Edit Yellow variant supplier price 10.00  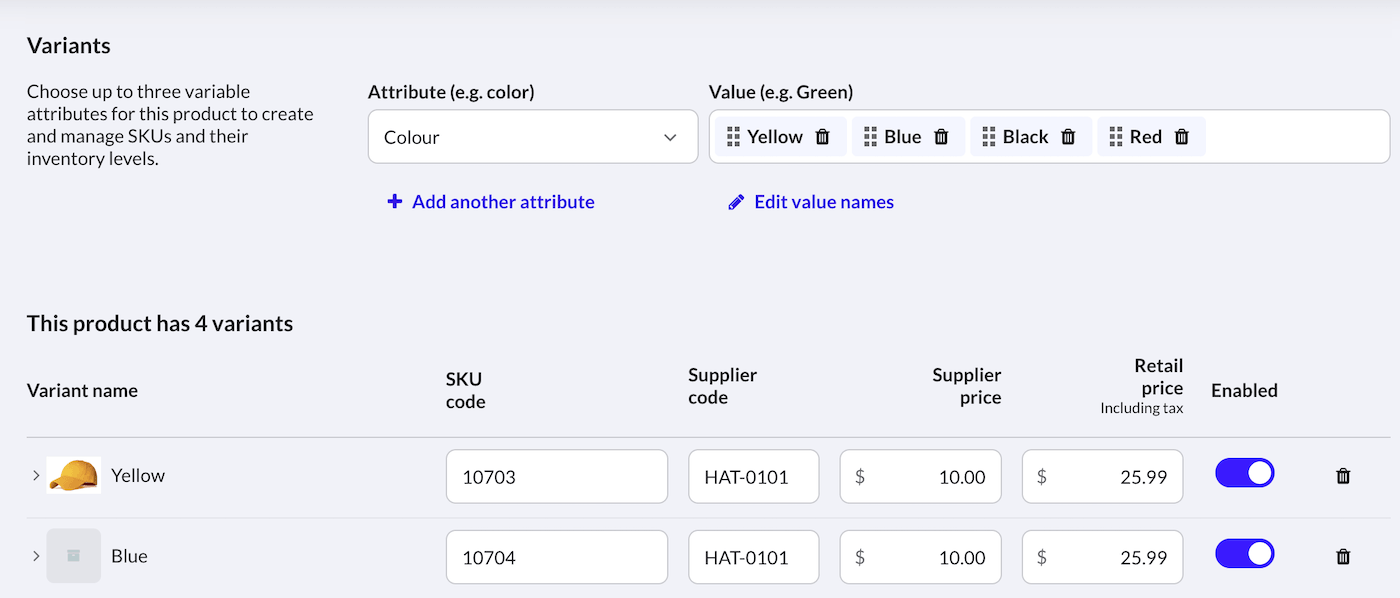tap(921, 477)
